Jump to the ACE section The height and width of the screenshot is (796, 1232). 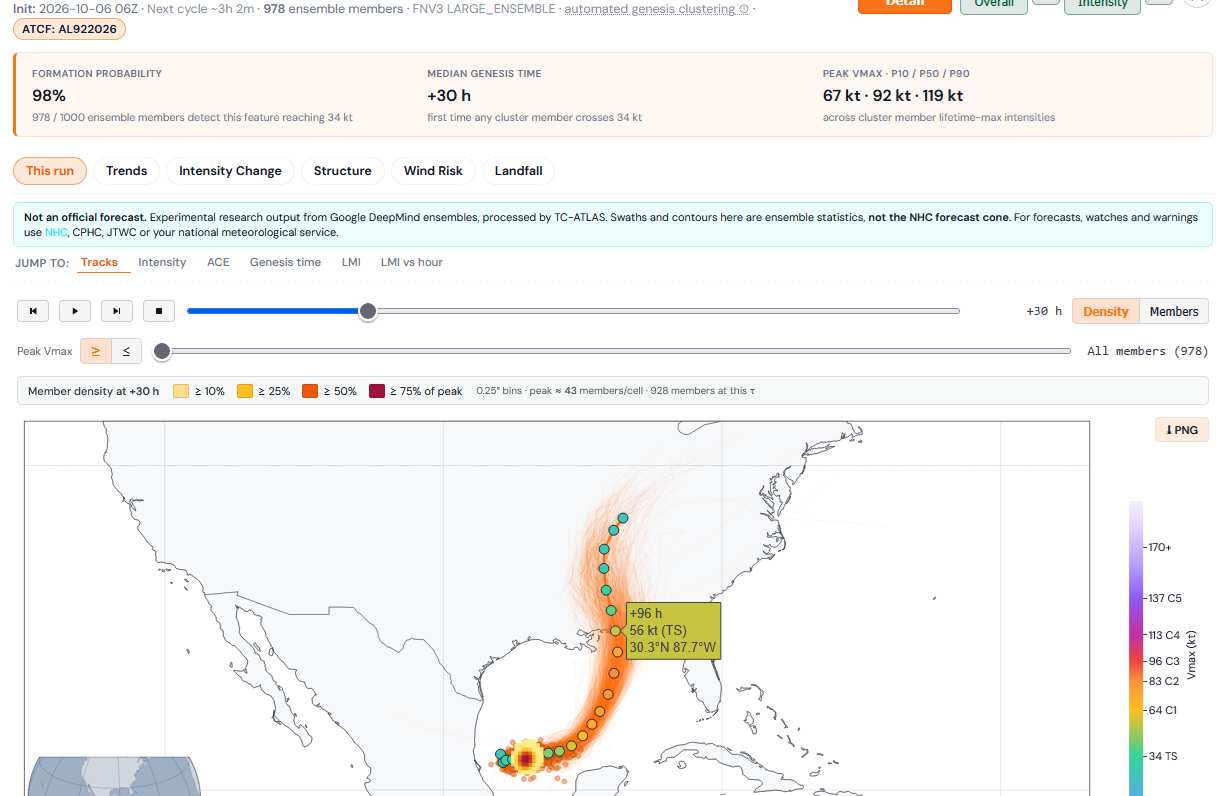click(x=218, y=262)
